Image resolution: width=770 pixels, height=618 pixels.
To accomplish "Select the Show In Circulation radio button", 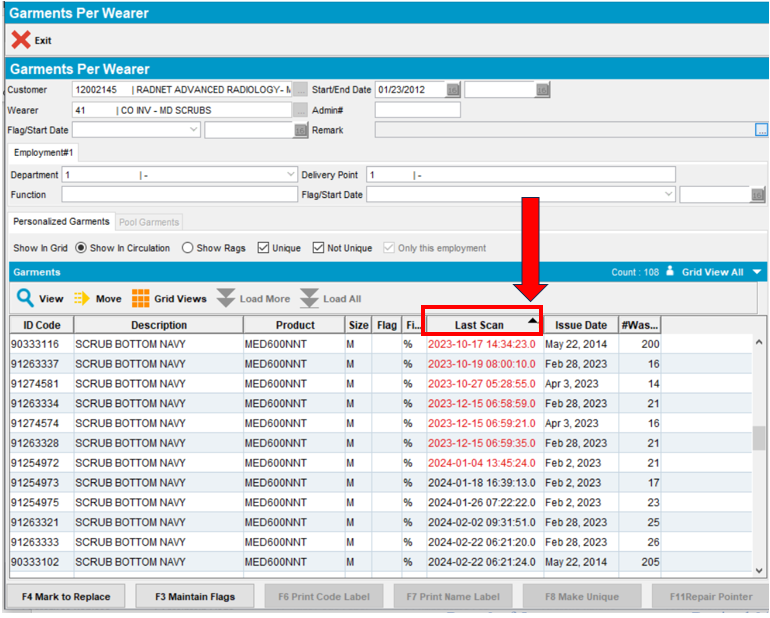I will (82, 248).
